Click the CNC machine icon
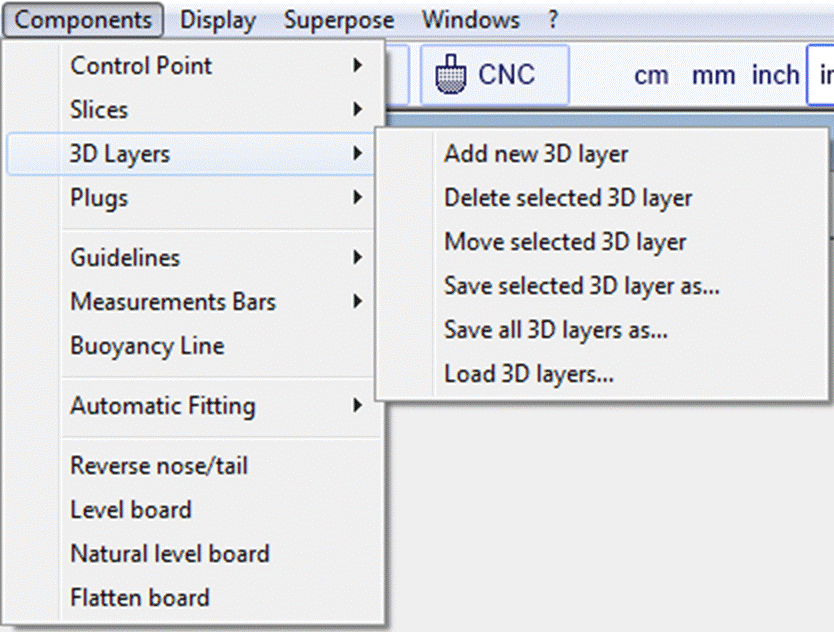This screenshot has height=632, width=834. click(x=453, y=73)
